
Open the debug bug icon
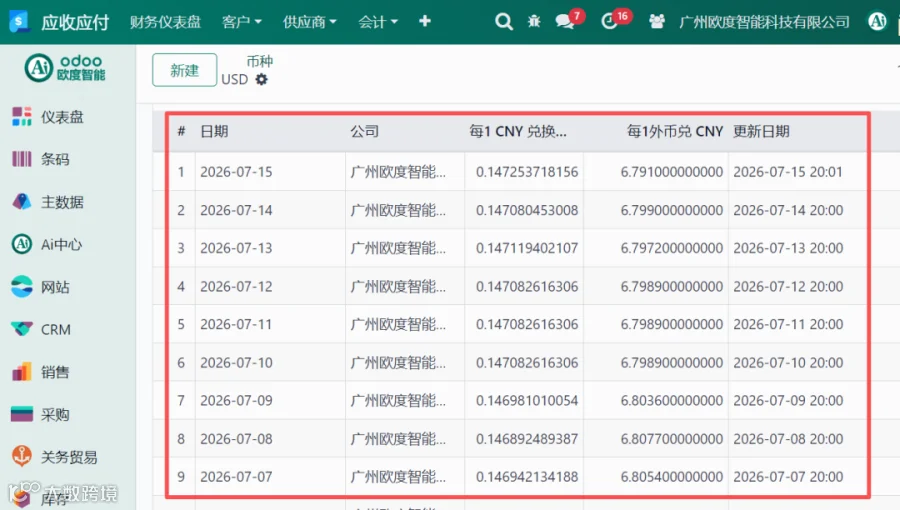[x=534, y=22]
